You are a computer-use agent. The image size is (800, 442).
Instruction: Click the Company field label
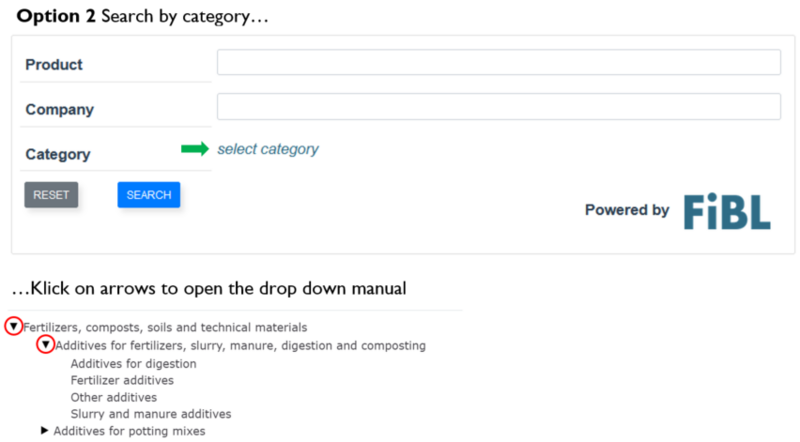coord(59,109)
